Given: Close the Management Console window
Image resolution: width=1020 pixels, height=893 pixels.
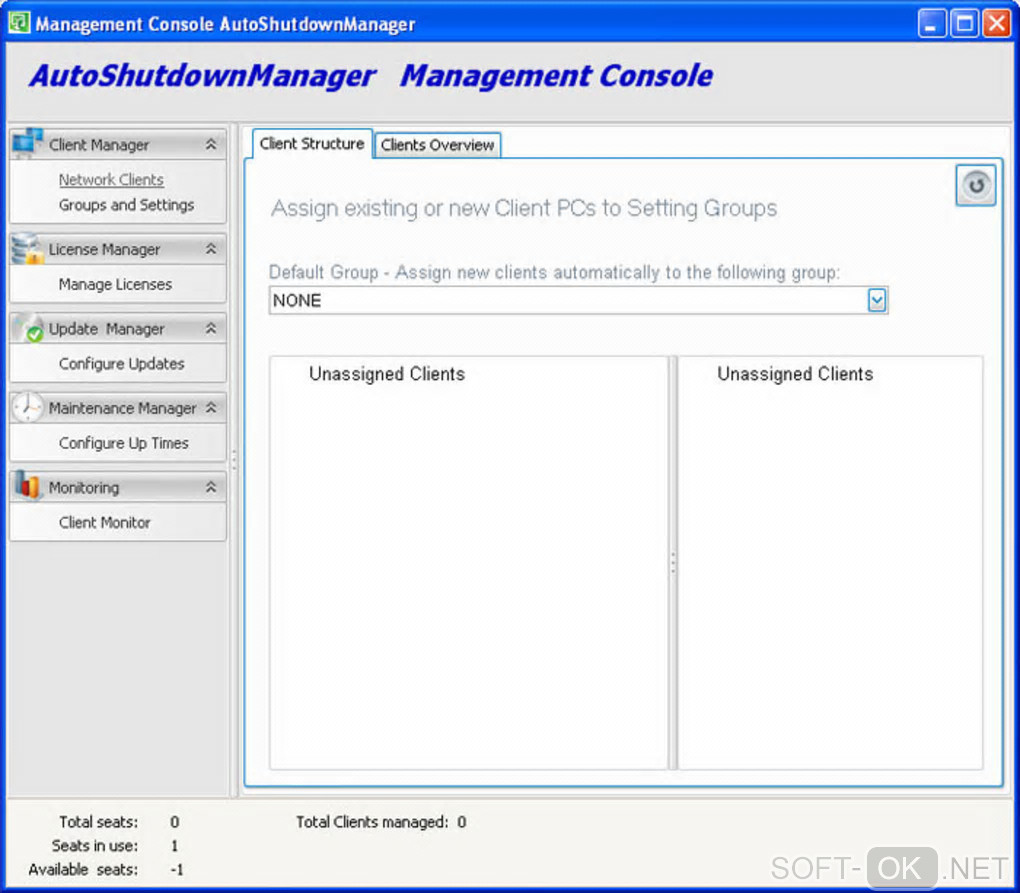Looking at the screenshot, I should point(997,23).
